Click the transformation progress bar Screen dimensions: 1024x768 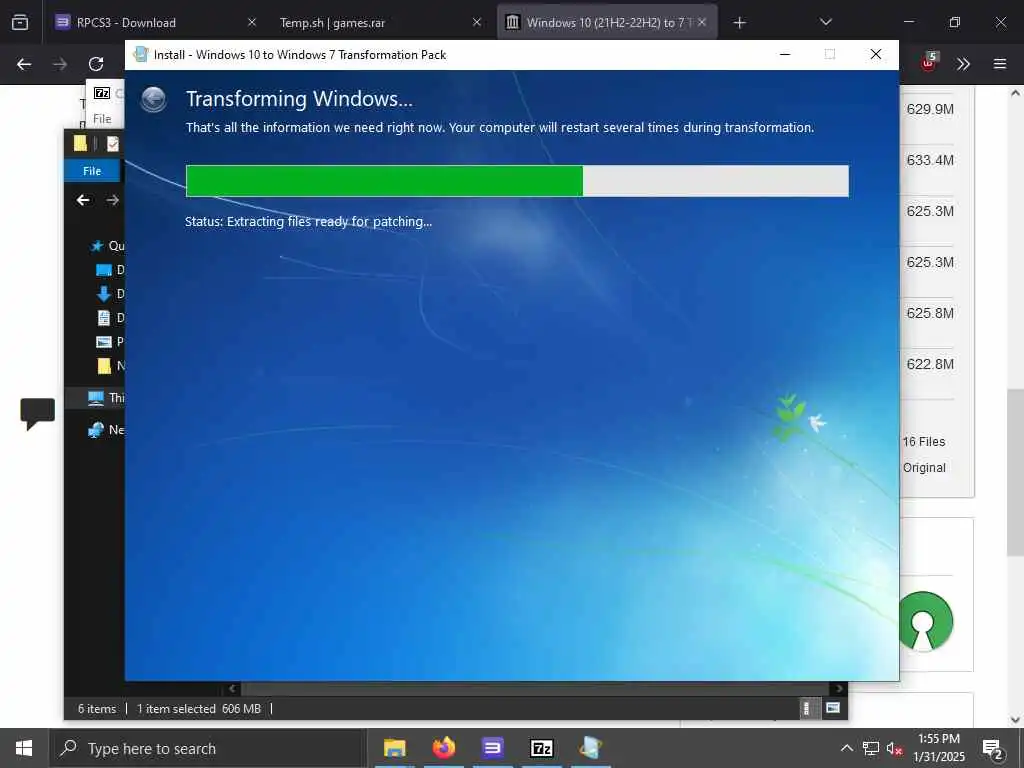pyautogui.click(x=517, y=181)
